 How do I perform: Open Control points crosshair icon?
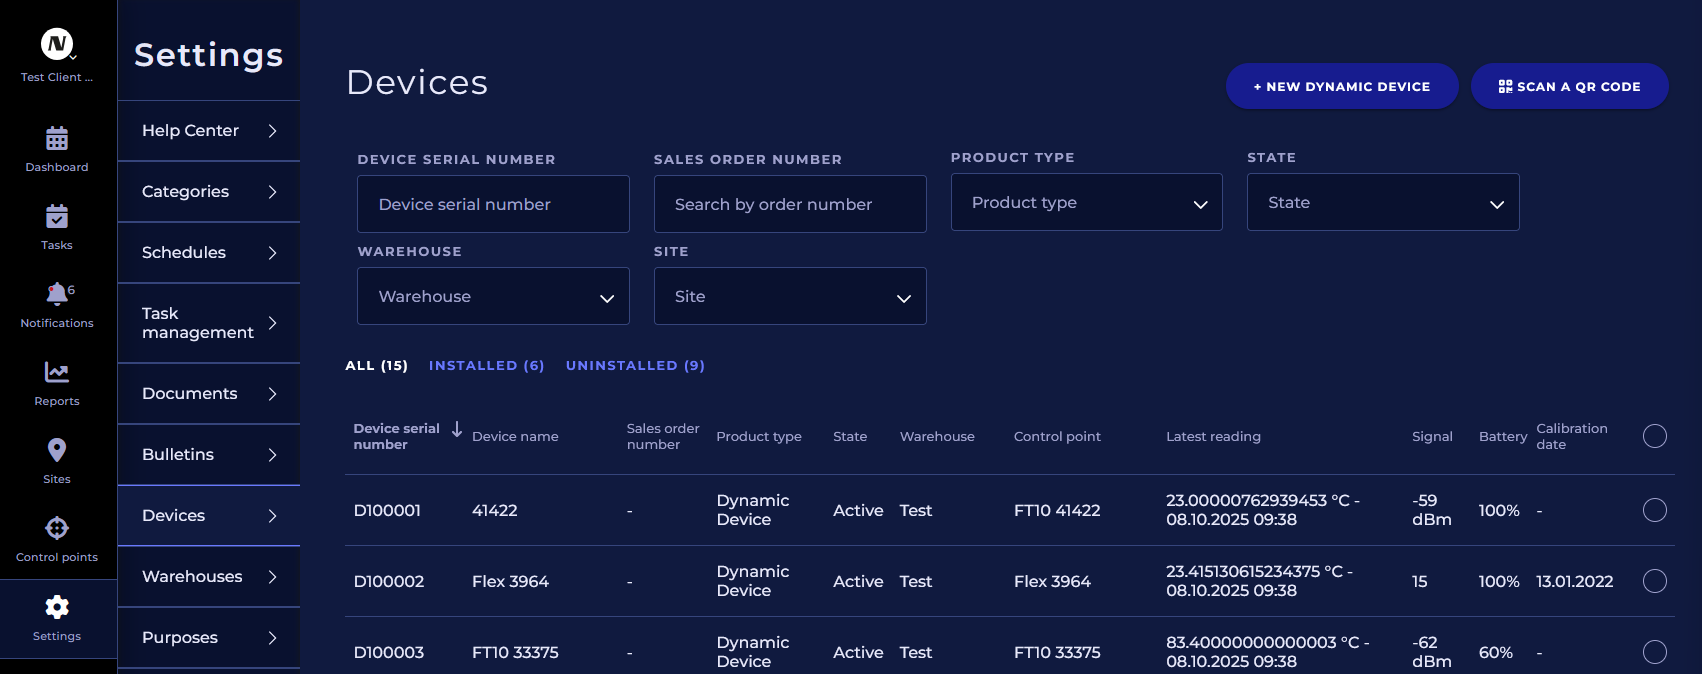(x=57, y=528)
